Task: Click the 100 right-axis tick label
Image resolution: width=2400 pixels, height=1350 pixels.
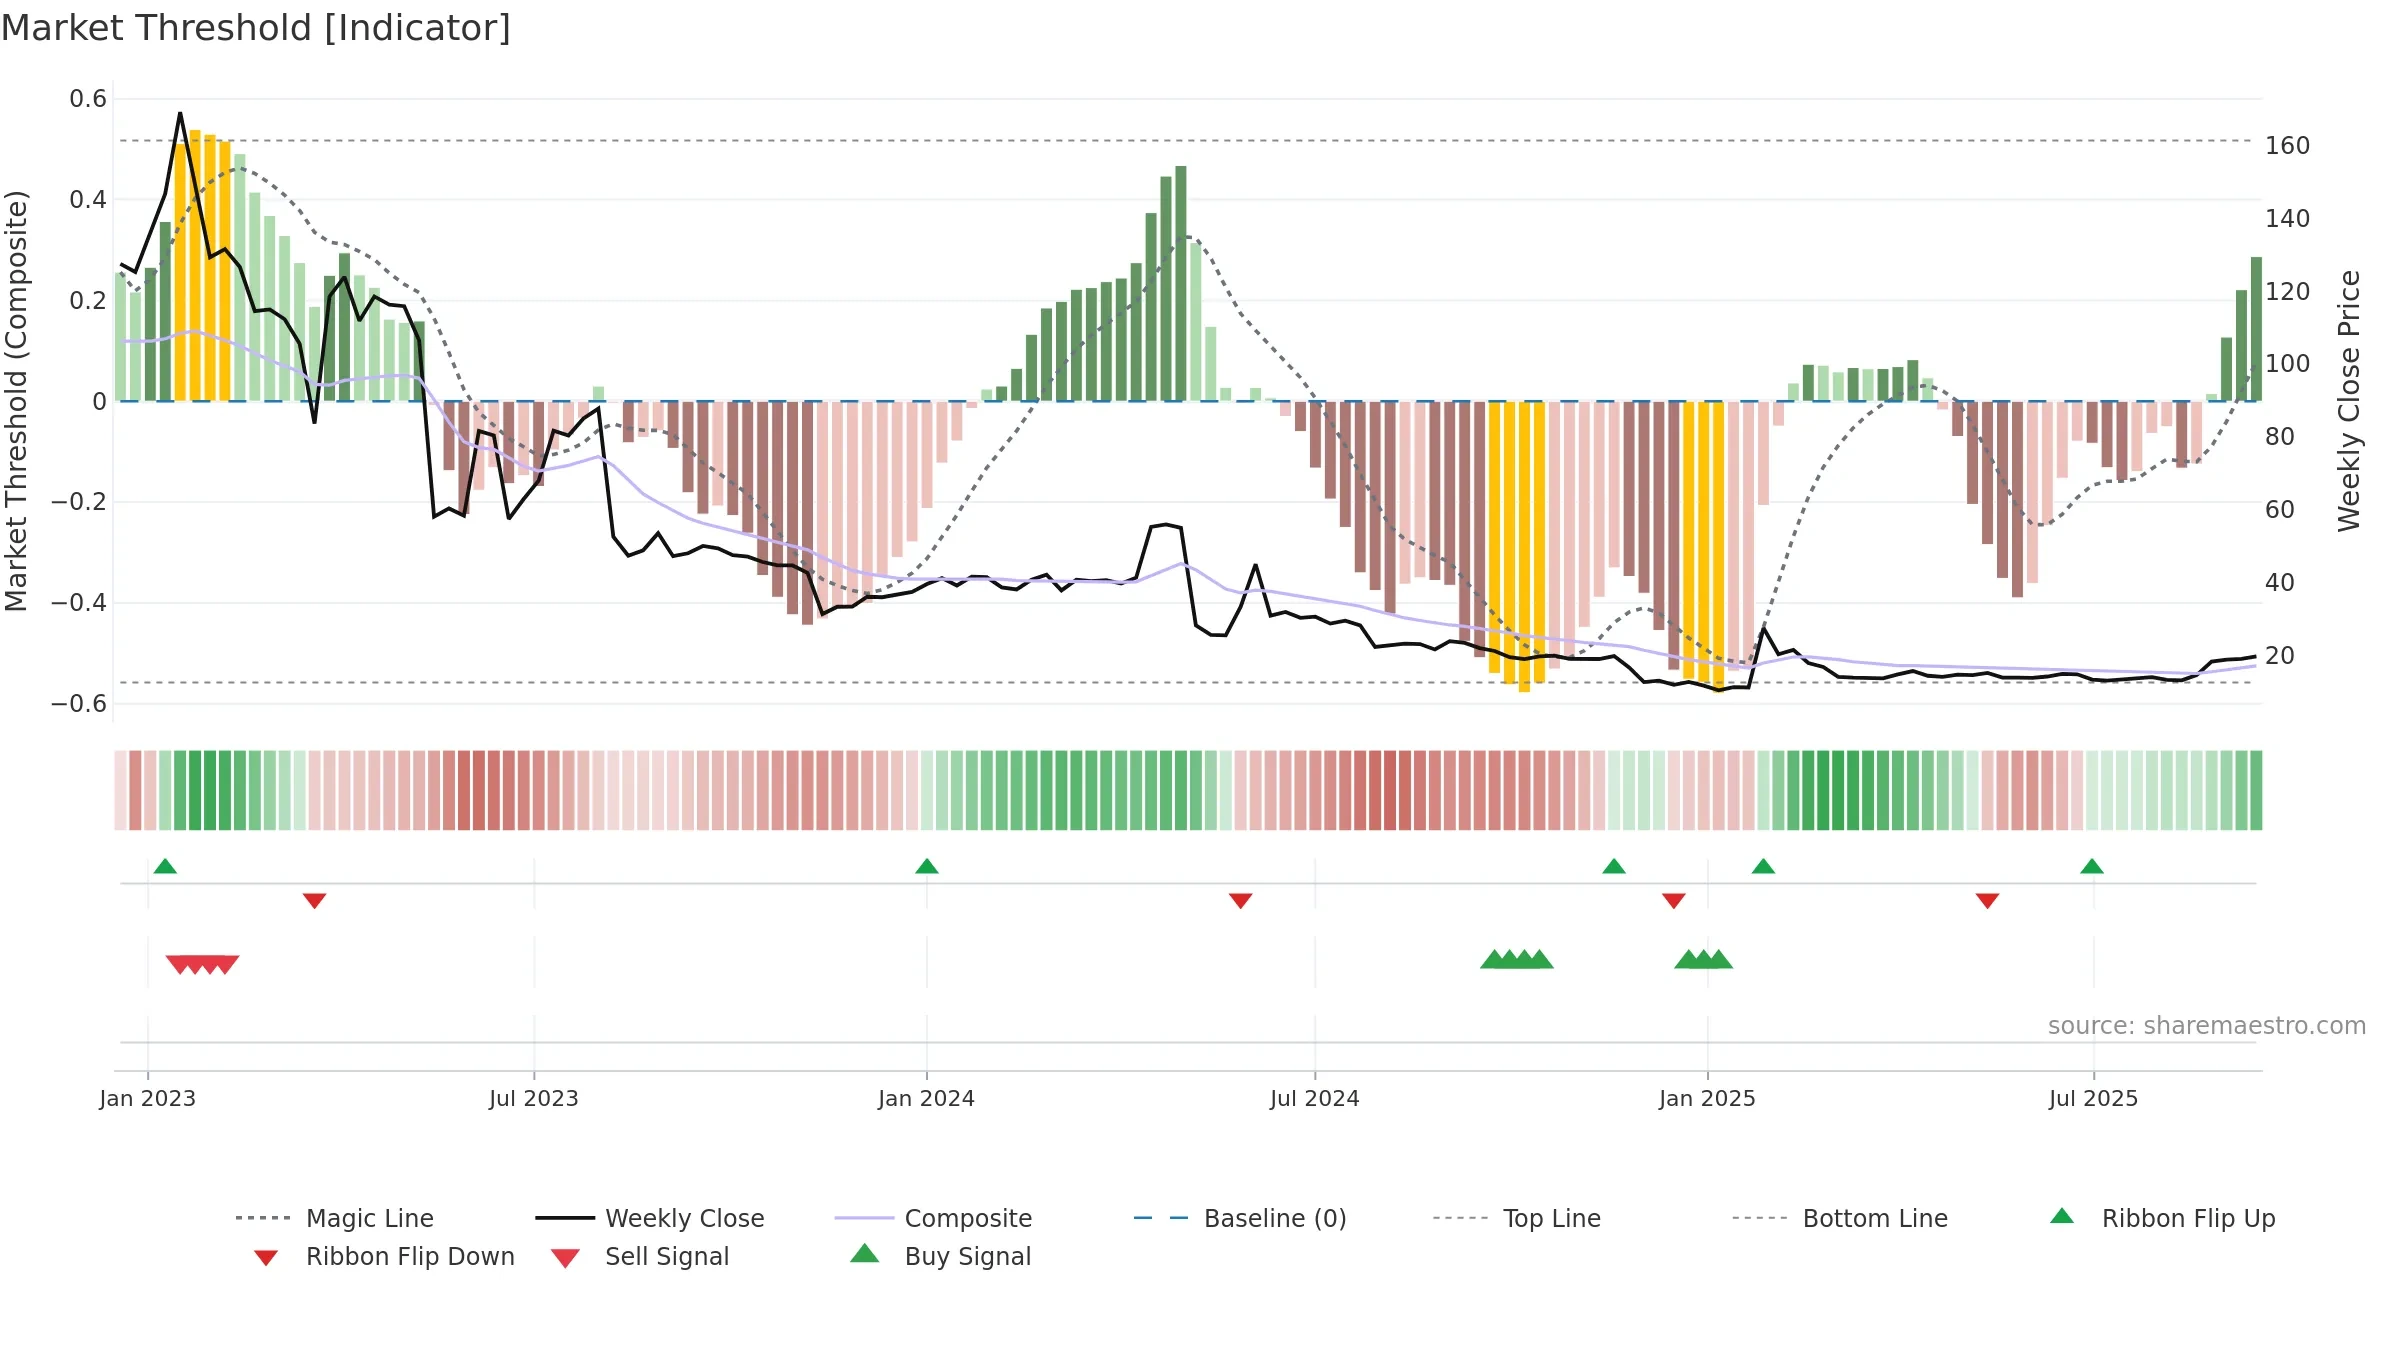Action: 2288,364
